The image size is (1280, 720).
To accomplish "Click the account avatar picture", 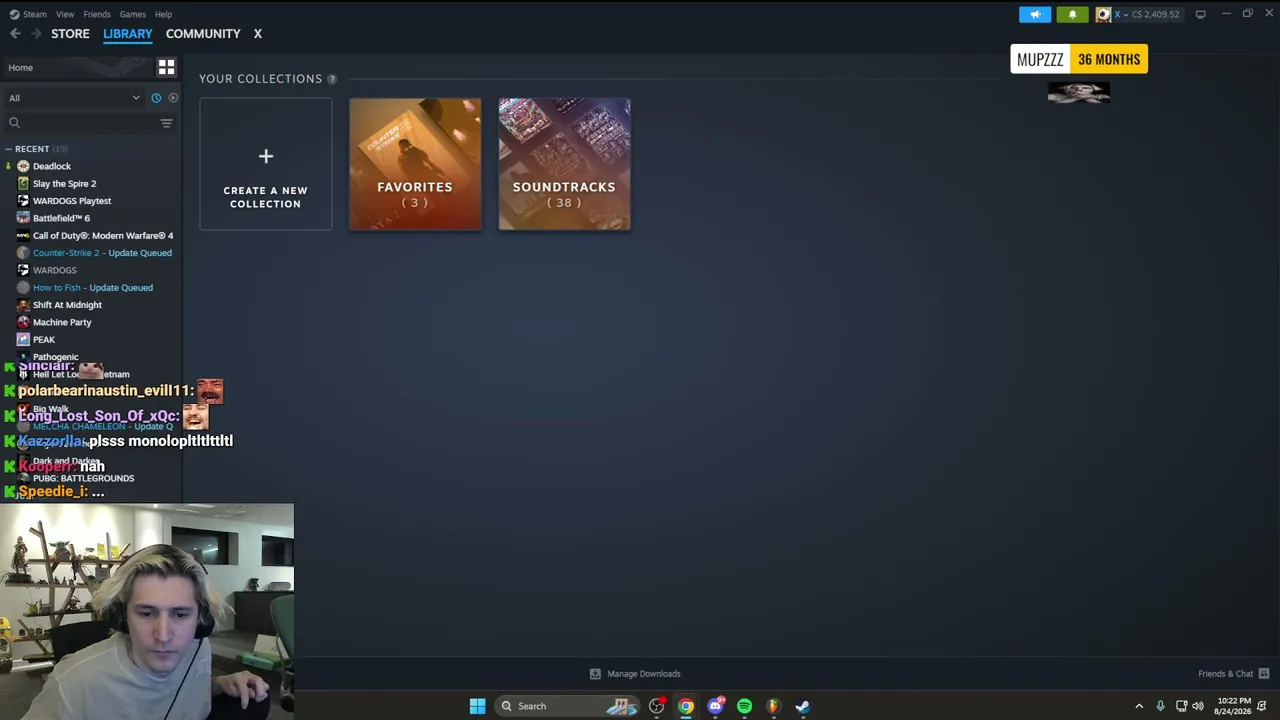I will (x=1103, y=14).
